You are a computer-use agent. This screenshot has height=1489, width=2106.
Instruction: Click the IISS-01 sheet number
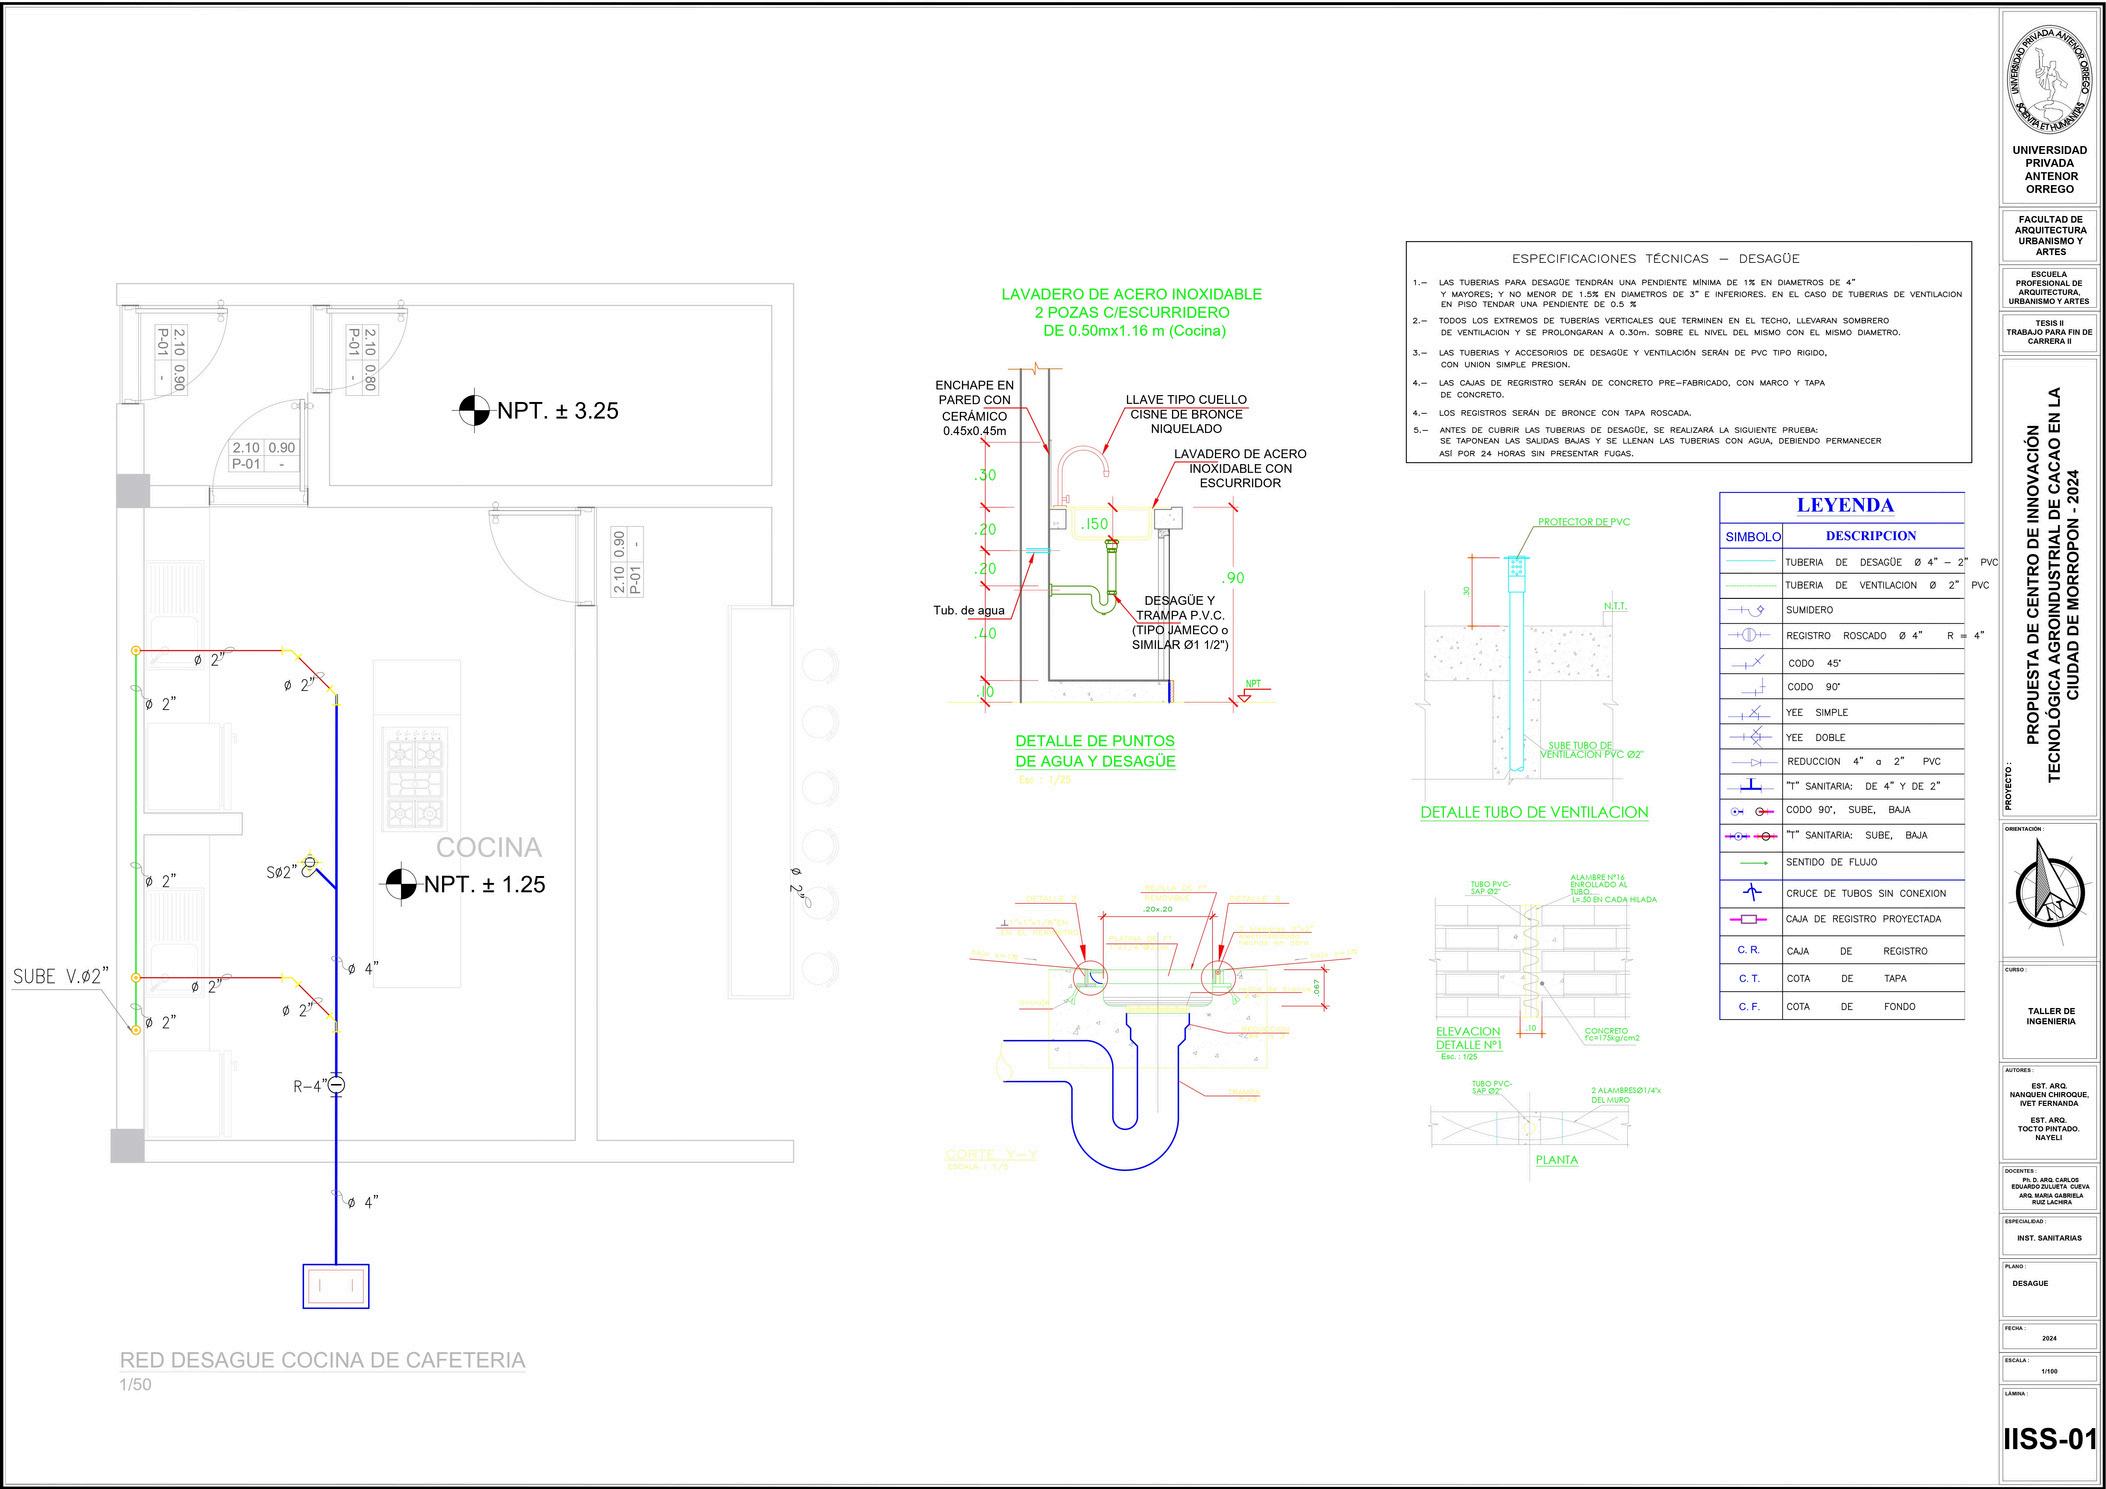(x=2049, y=1438)
